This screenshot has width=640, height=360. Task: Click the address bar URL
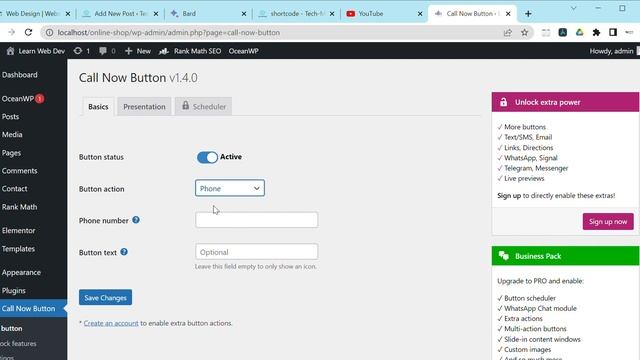point(169,32)
